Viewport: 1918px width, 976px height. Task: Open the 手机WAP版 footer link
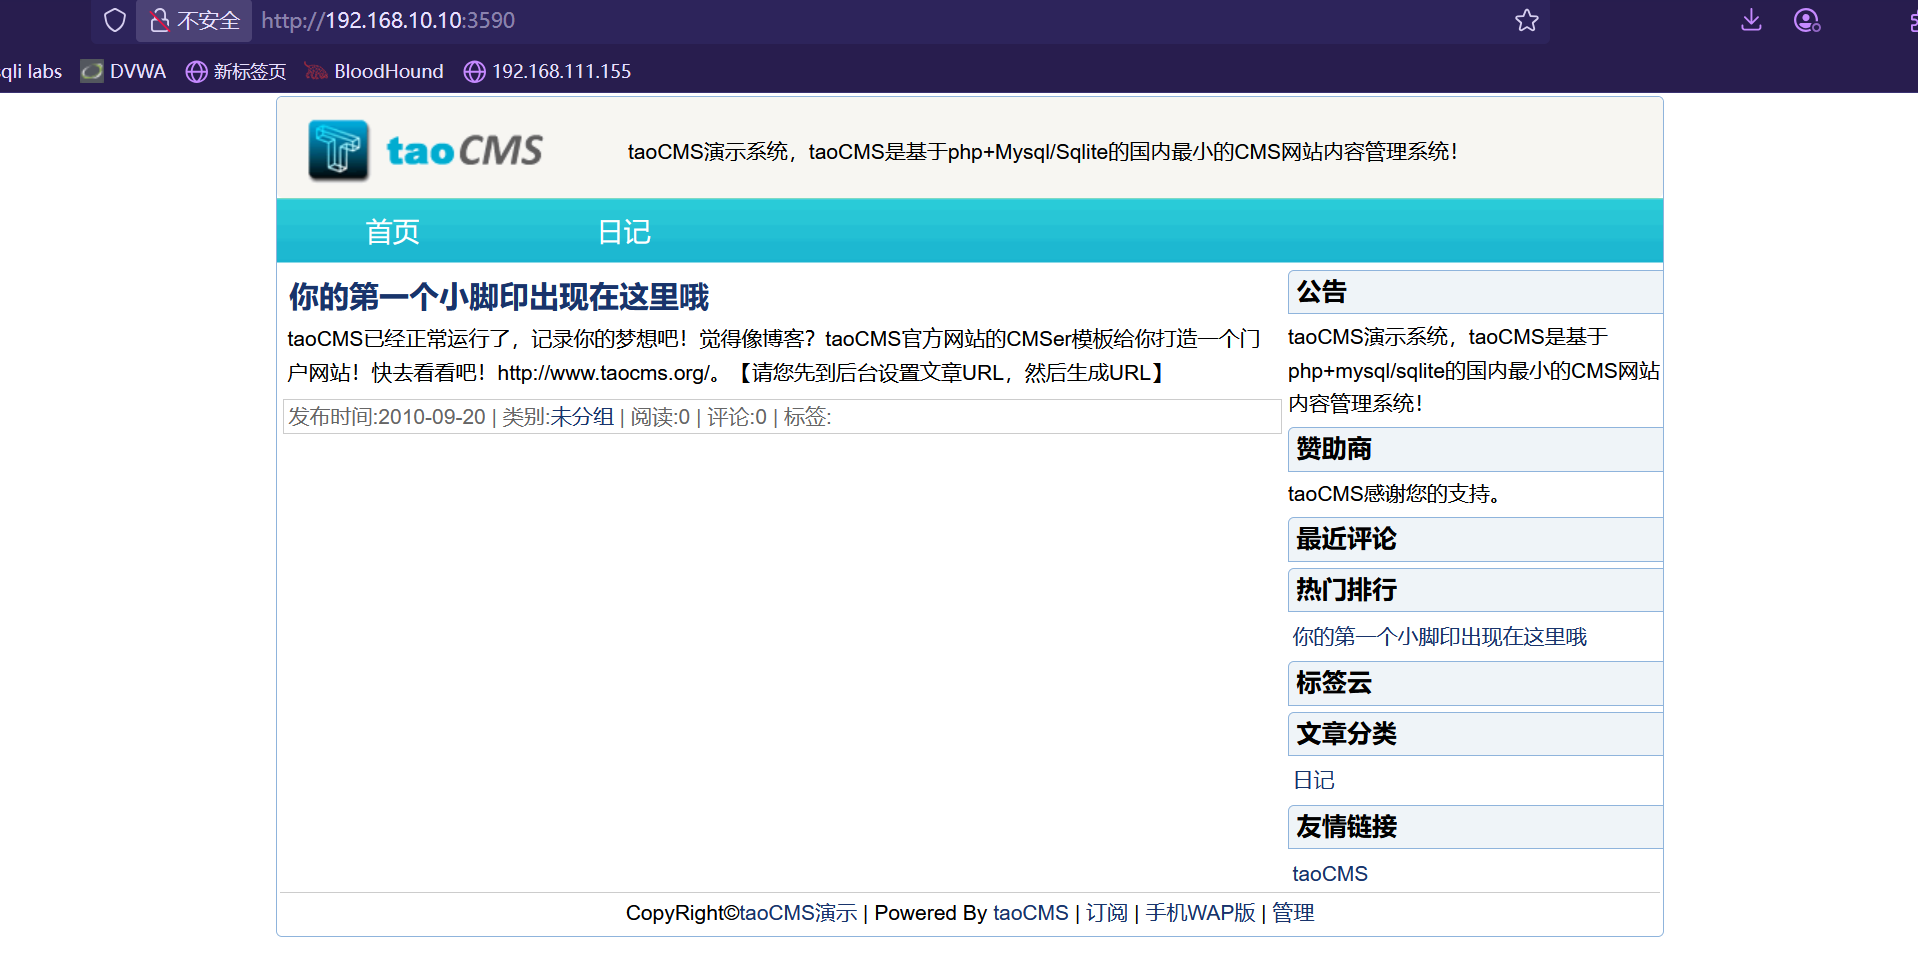1200,913
